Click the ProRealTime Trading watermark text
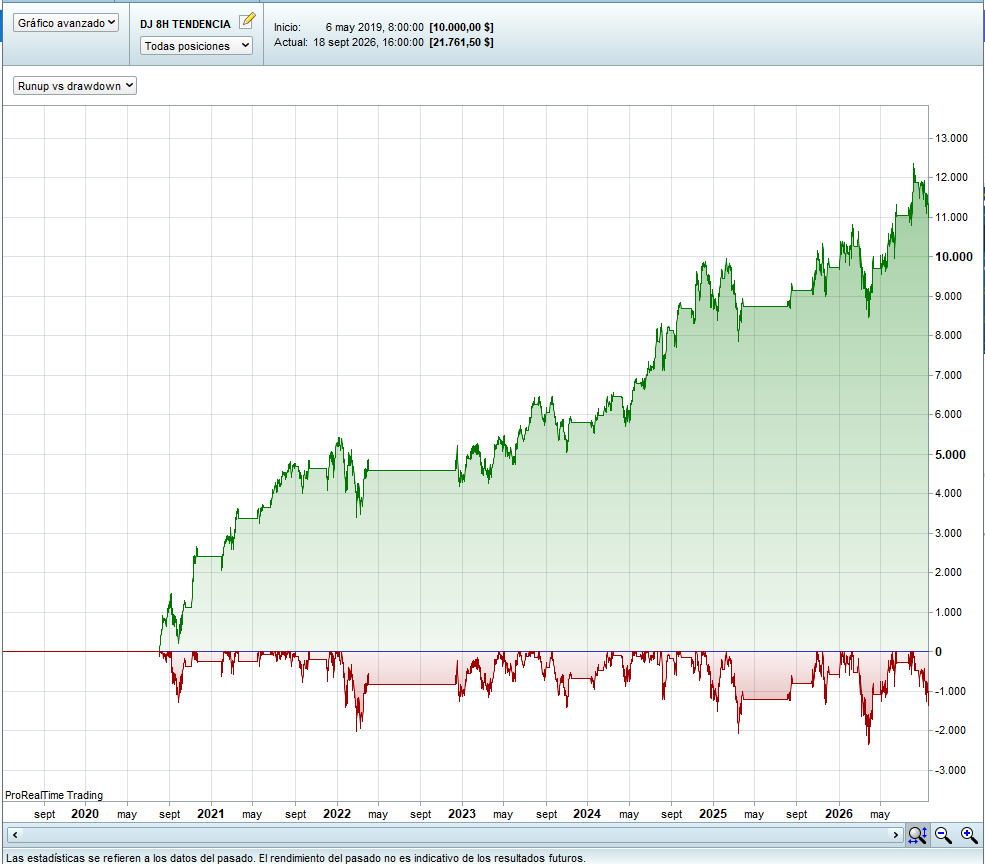 [x=54, y=795]
